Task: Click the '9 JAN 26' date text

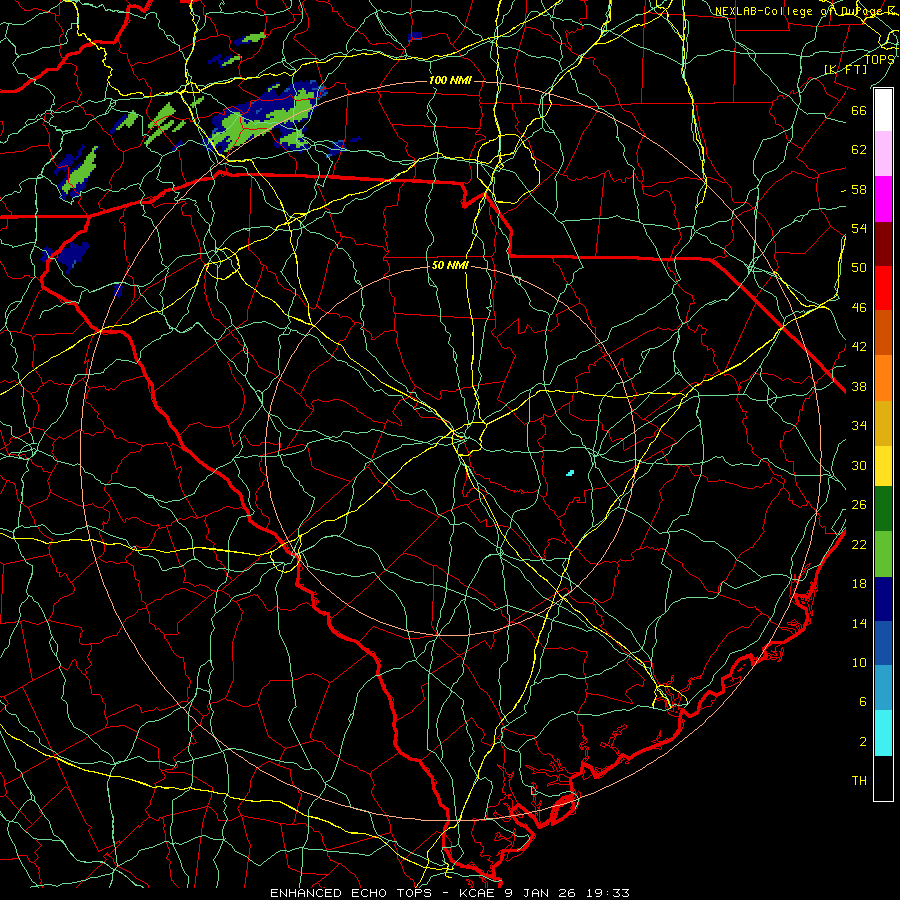Action: (x=540, y=893)
